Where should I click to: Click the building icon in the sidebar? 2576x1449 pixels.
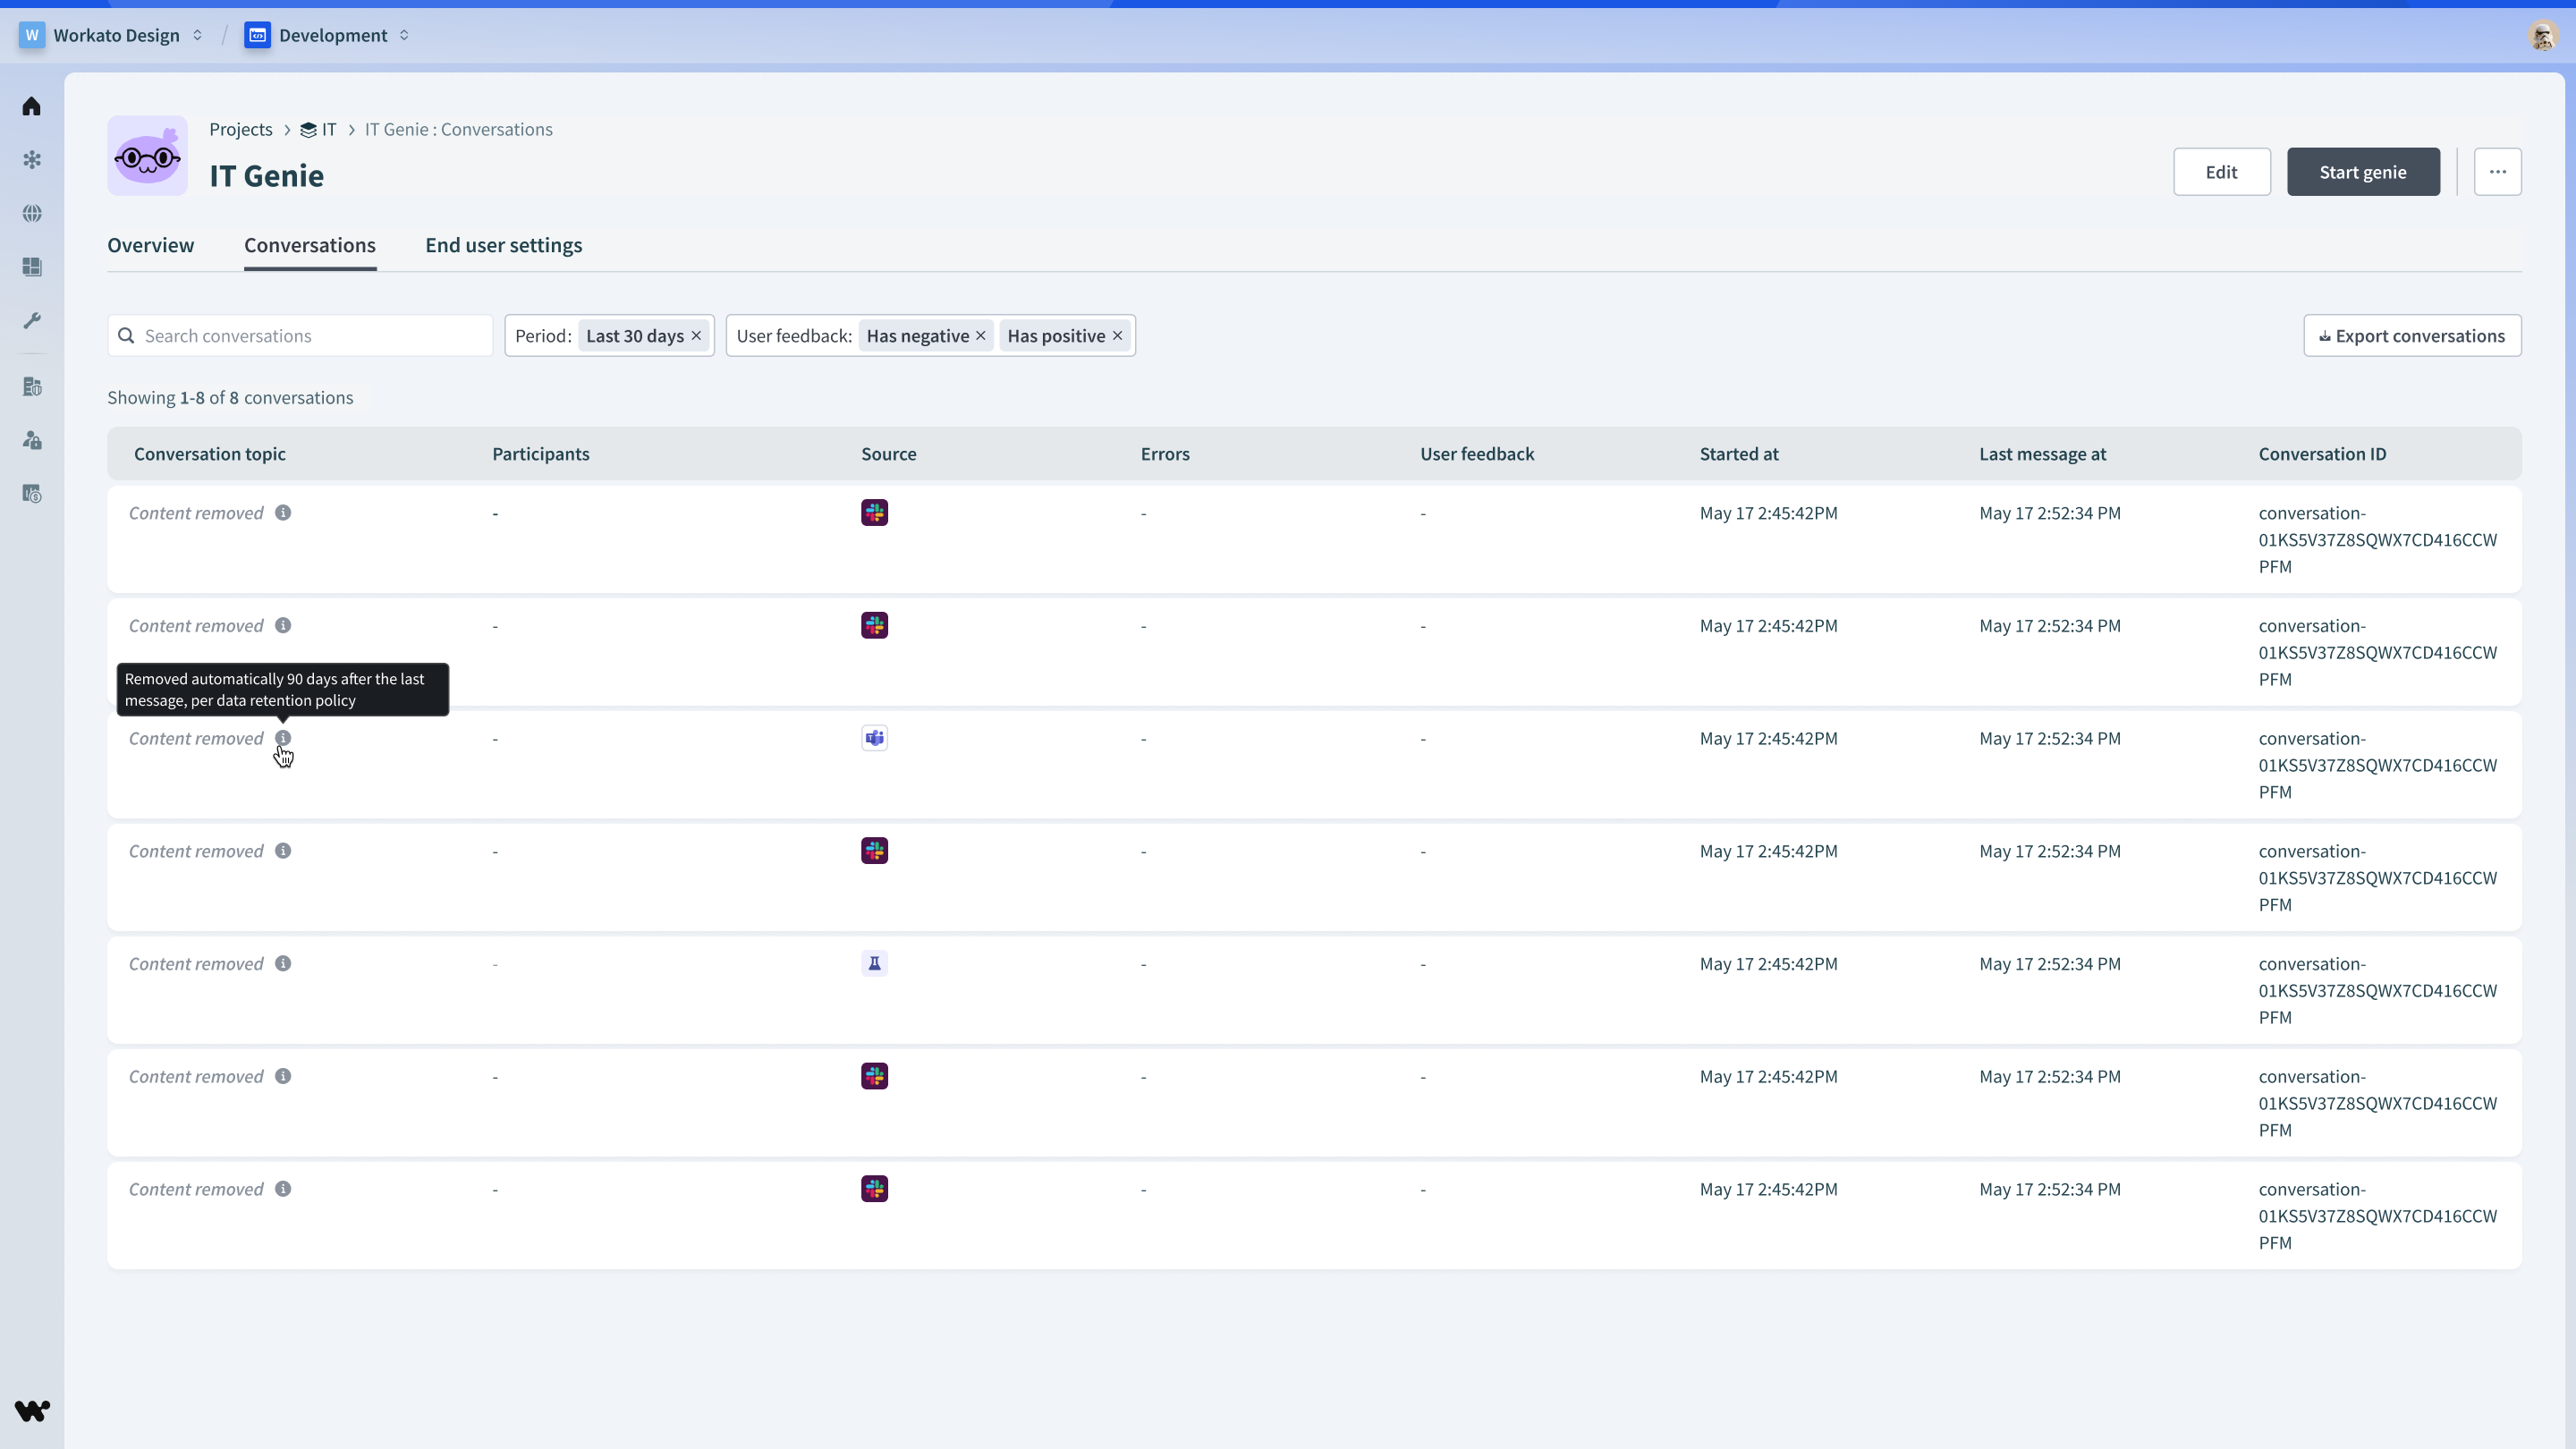[32, 387]
